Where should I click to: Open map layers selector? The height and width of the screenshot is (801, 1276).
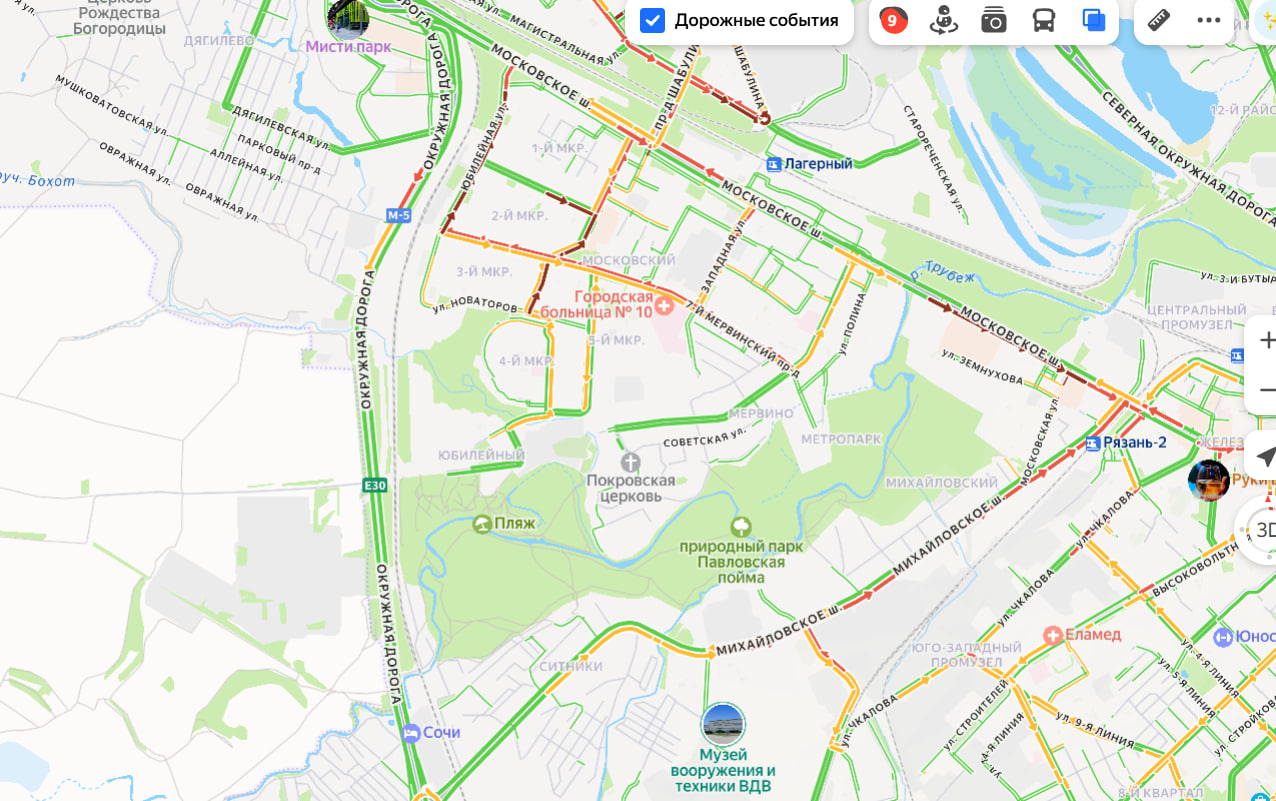pyautogui.click(x=1094, y=20)
